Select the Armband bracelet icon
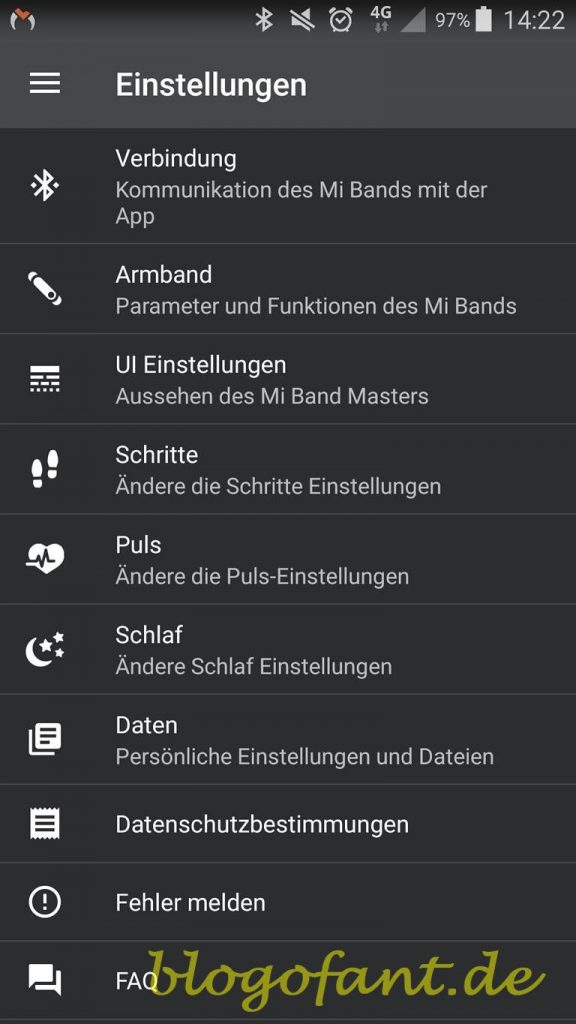This screenshot has width=576, height=1024. tap(44, 288)
